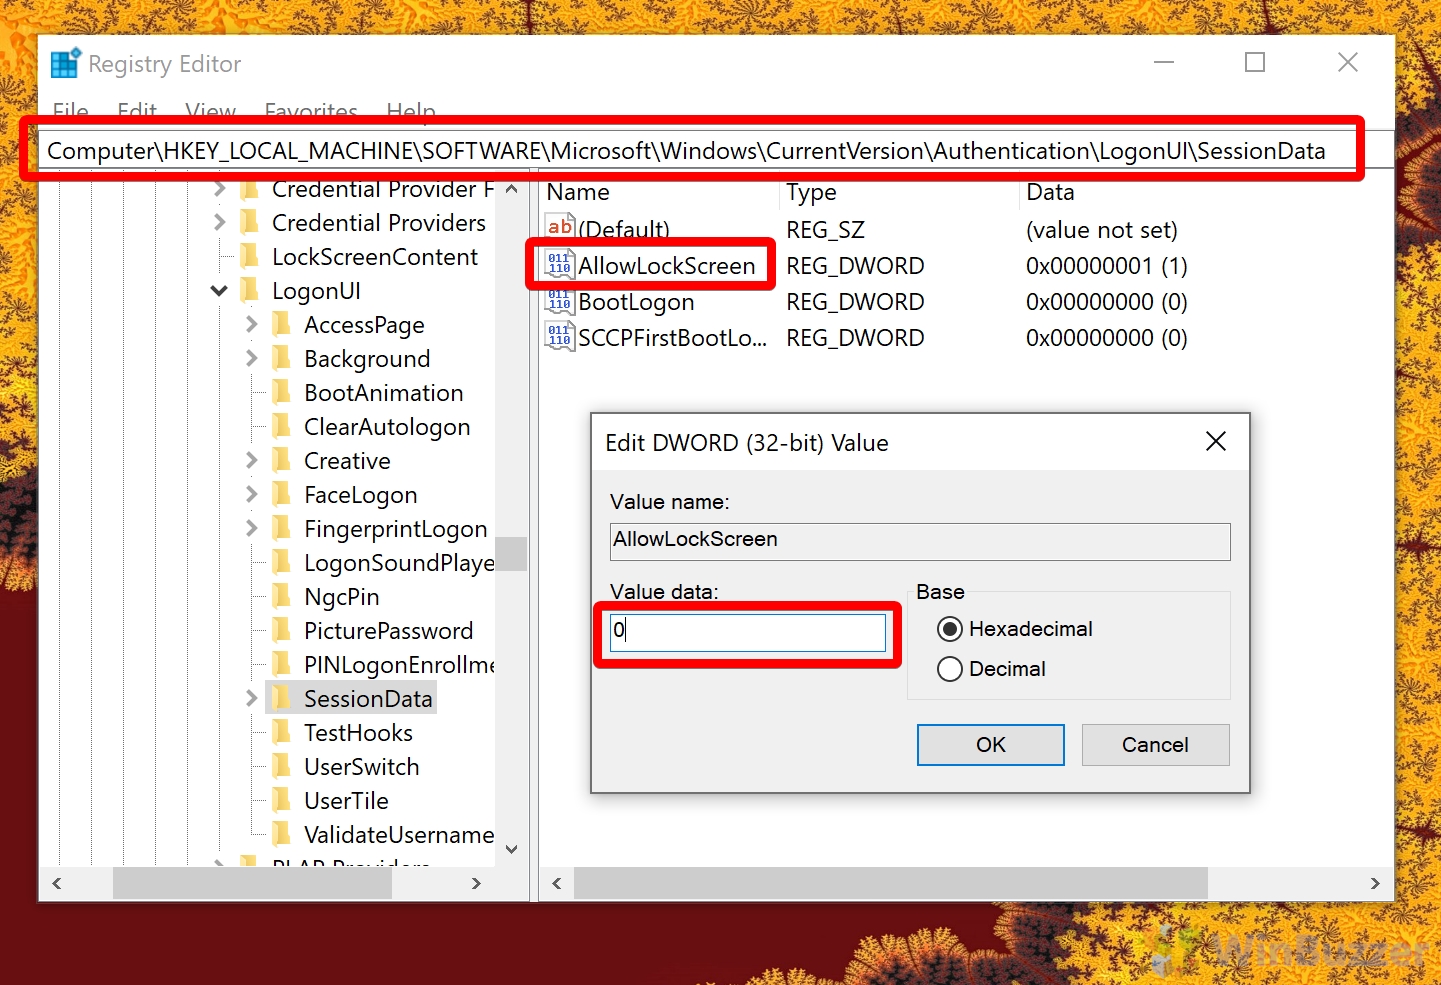Click the SessionData folder icon

tap(283, 698)
